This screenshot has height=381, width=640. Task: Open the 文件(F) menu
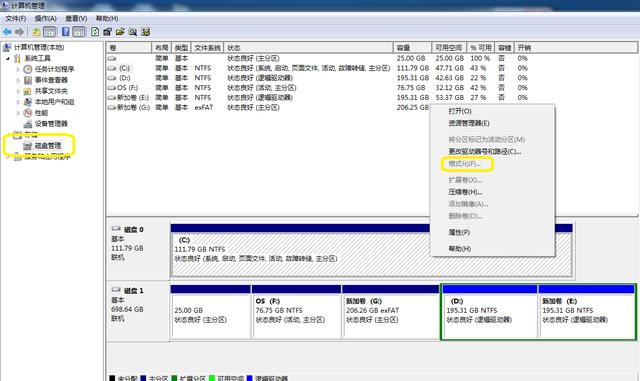pyautogui.click(x=16, y=18)
